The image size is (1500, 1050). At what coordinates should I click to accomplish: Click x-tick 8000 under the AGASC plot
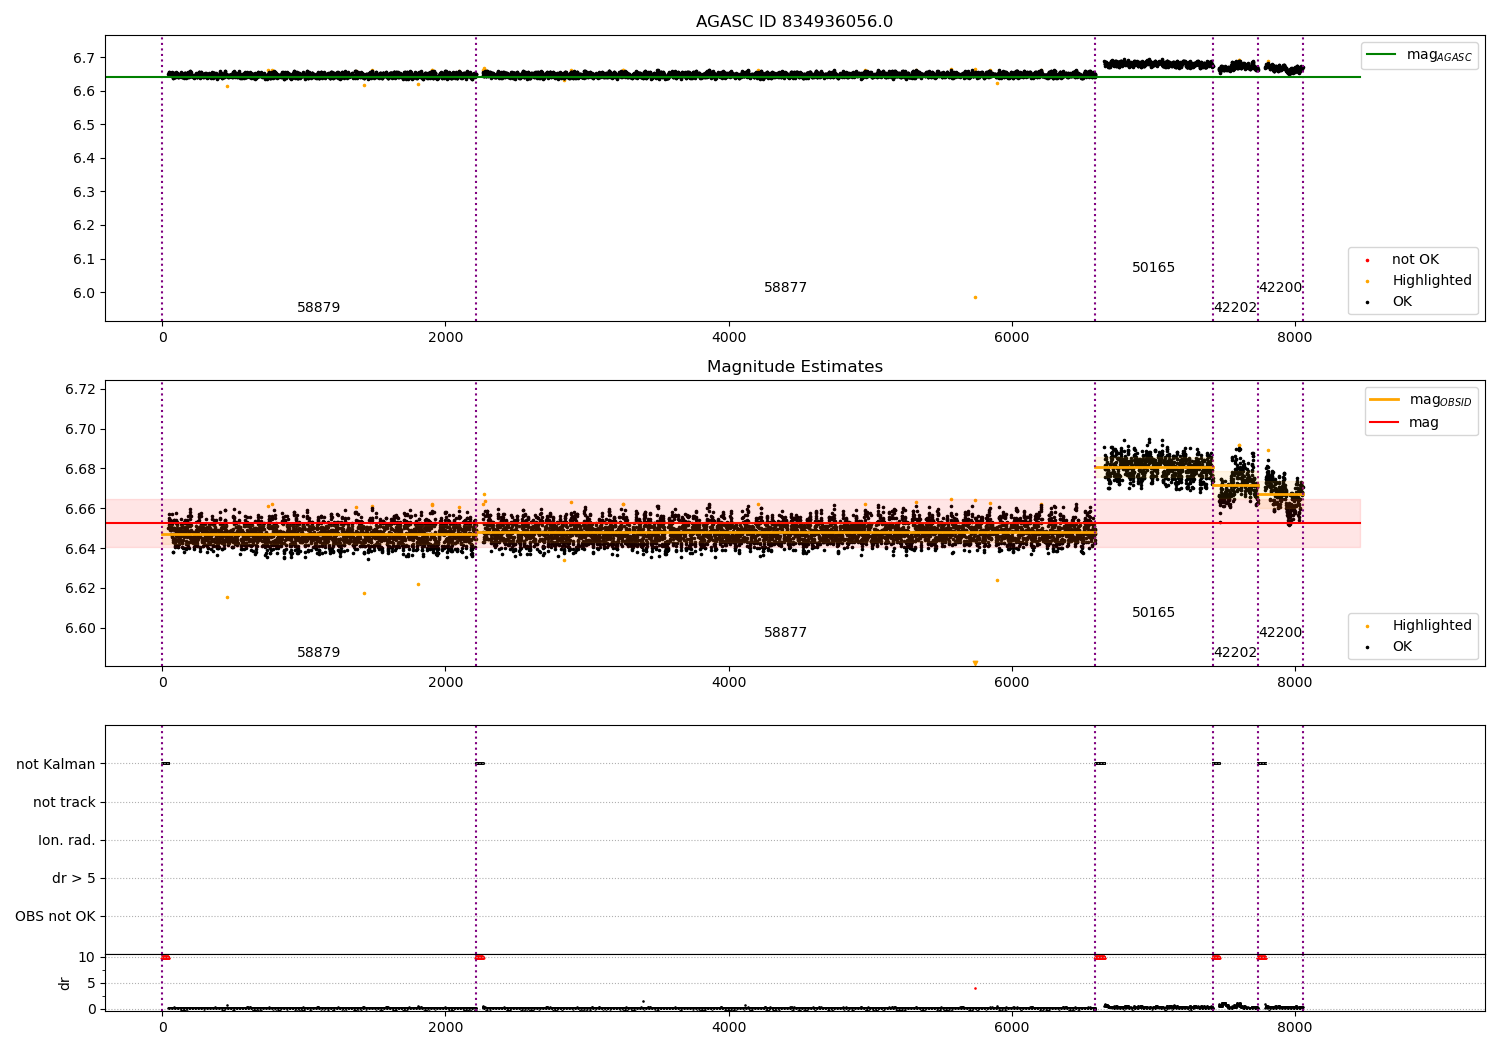[x=1295, y=338]
